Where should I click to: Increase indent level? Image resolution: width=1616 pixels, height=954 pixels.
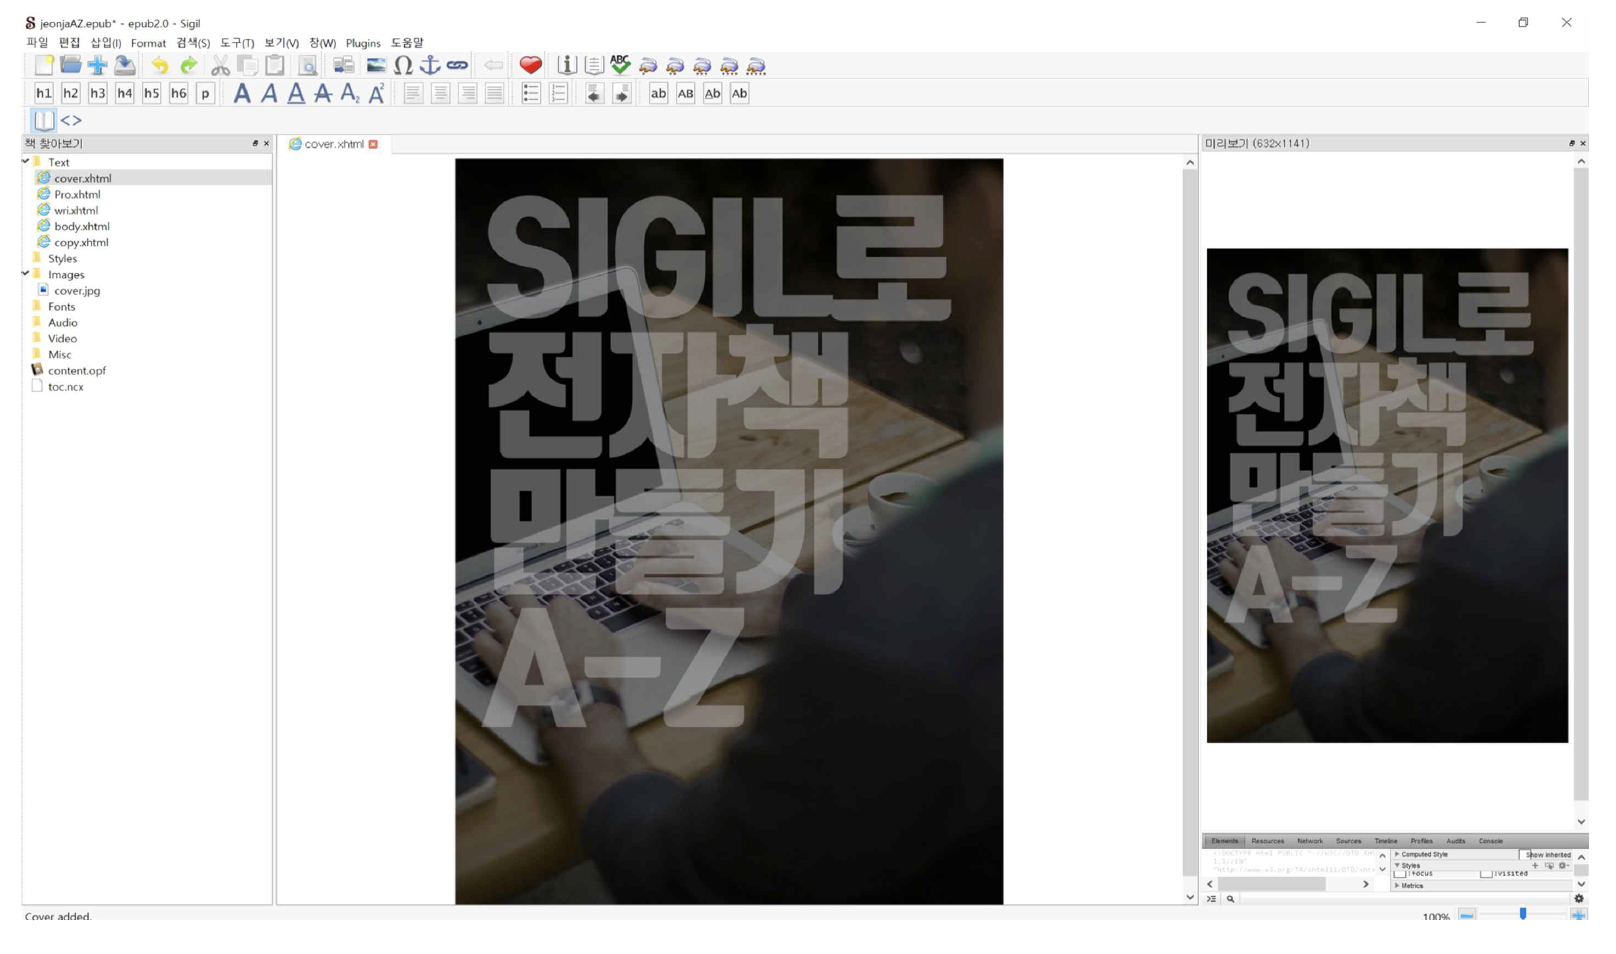pos(622,93)
